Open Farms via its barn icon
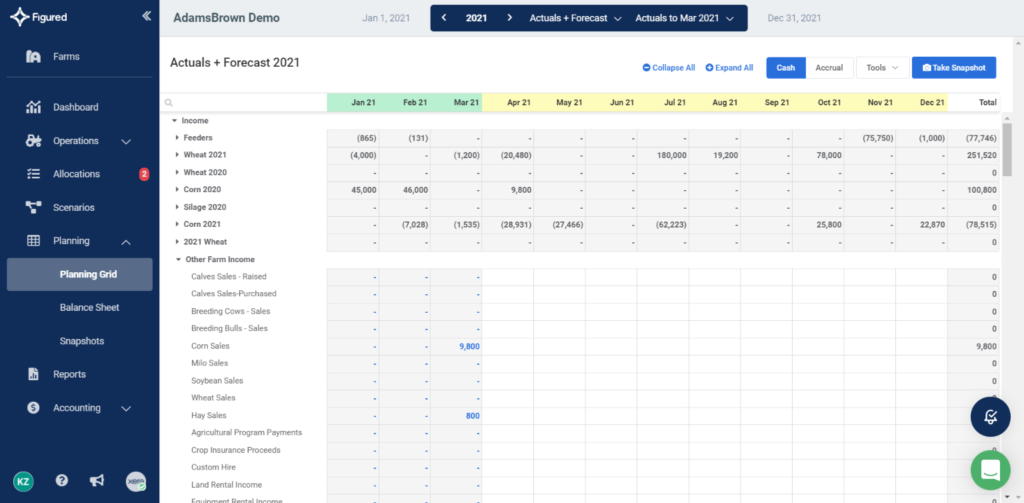 (33, 57)
